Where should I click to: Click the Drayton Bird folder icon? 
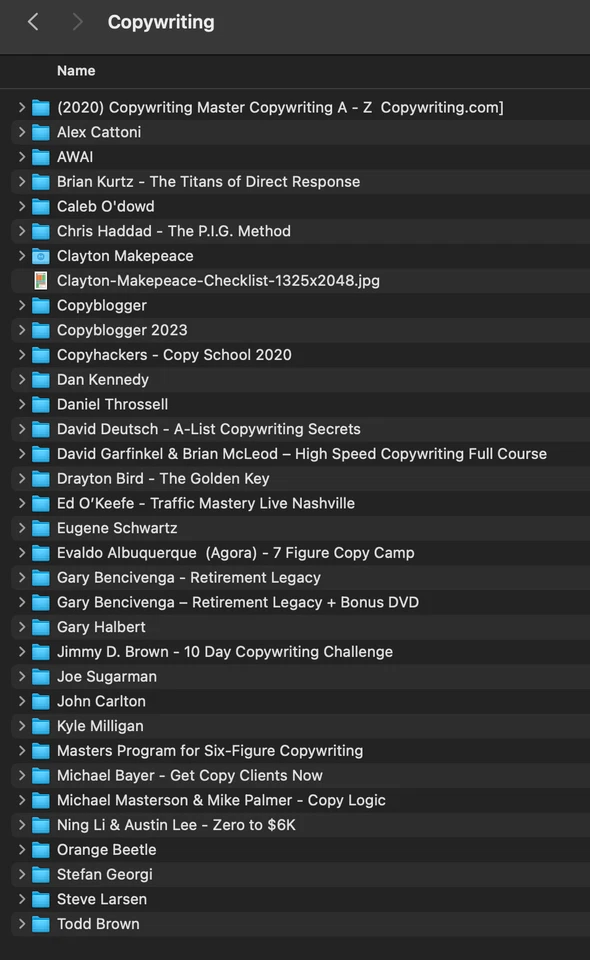(x=40, y=479)
